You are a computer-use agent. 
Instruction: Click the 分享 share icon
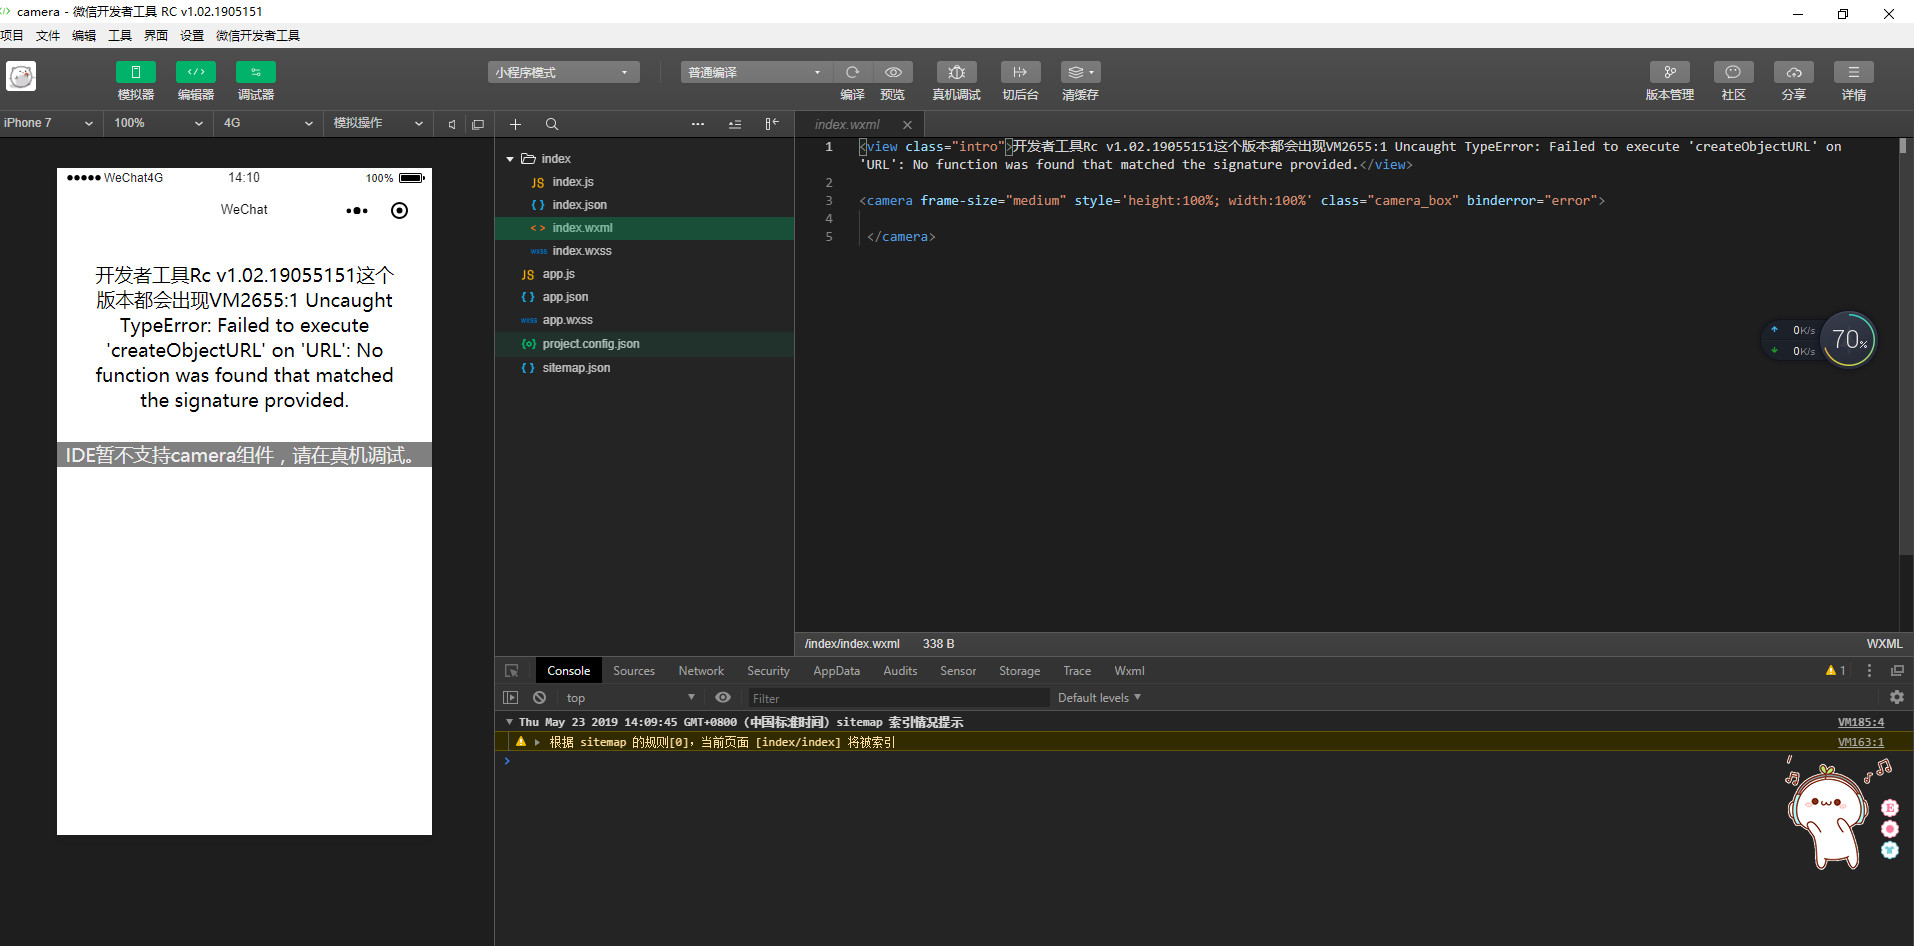point(1794,72)
